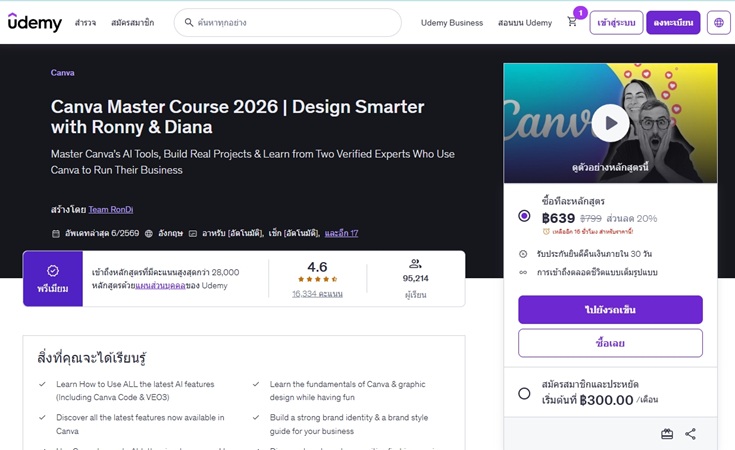
Task: Click the search magnifier icon
Action: pos(189,22)
